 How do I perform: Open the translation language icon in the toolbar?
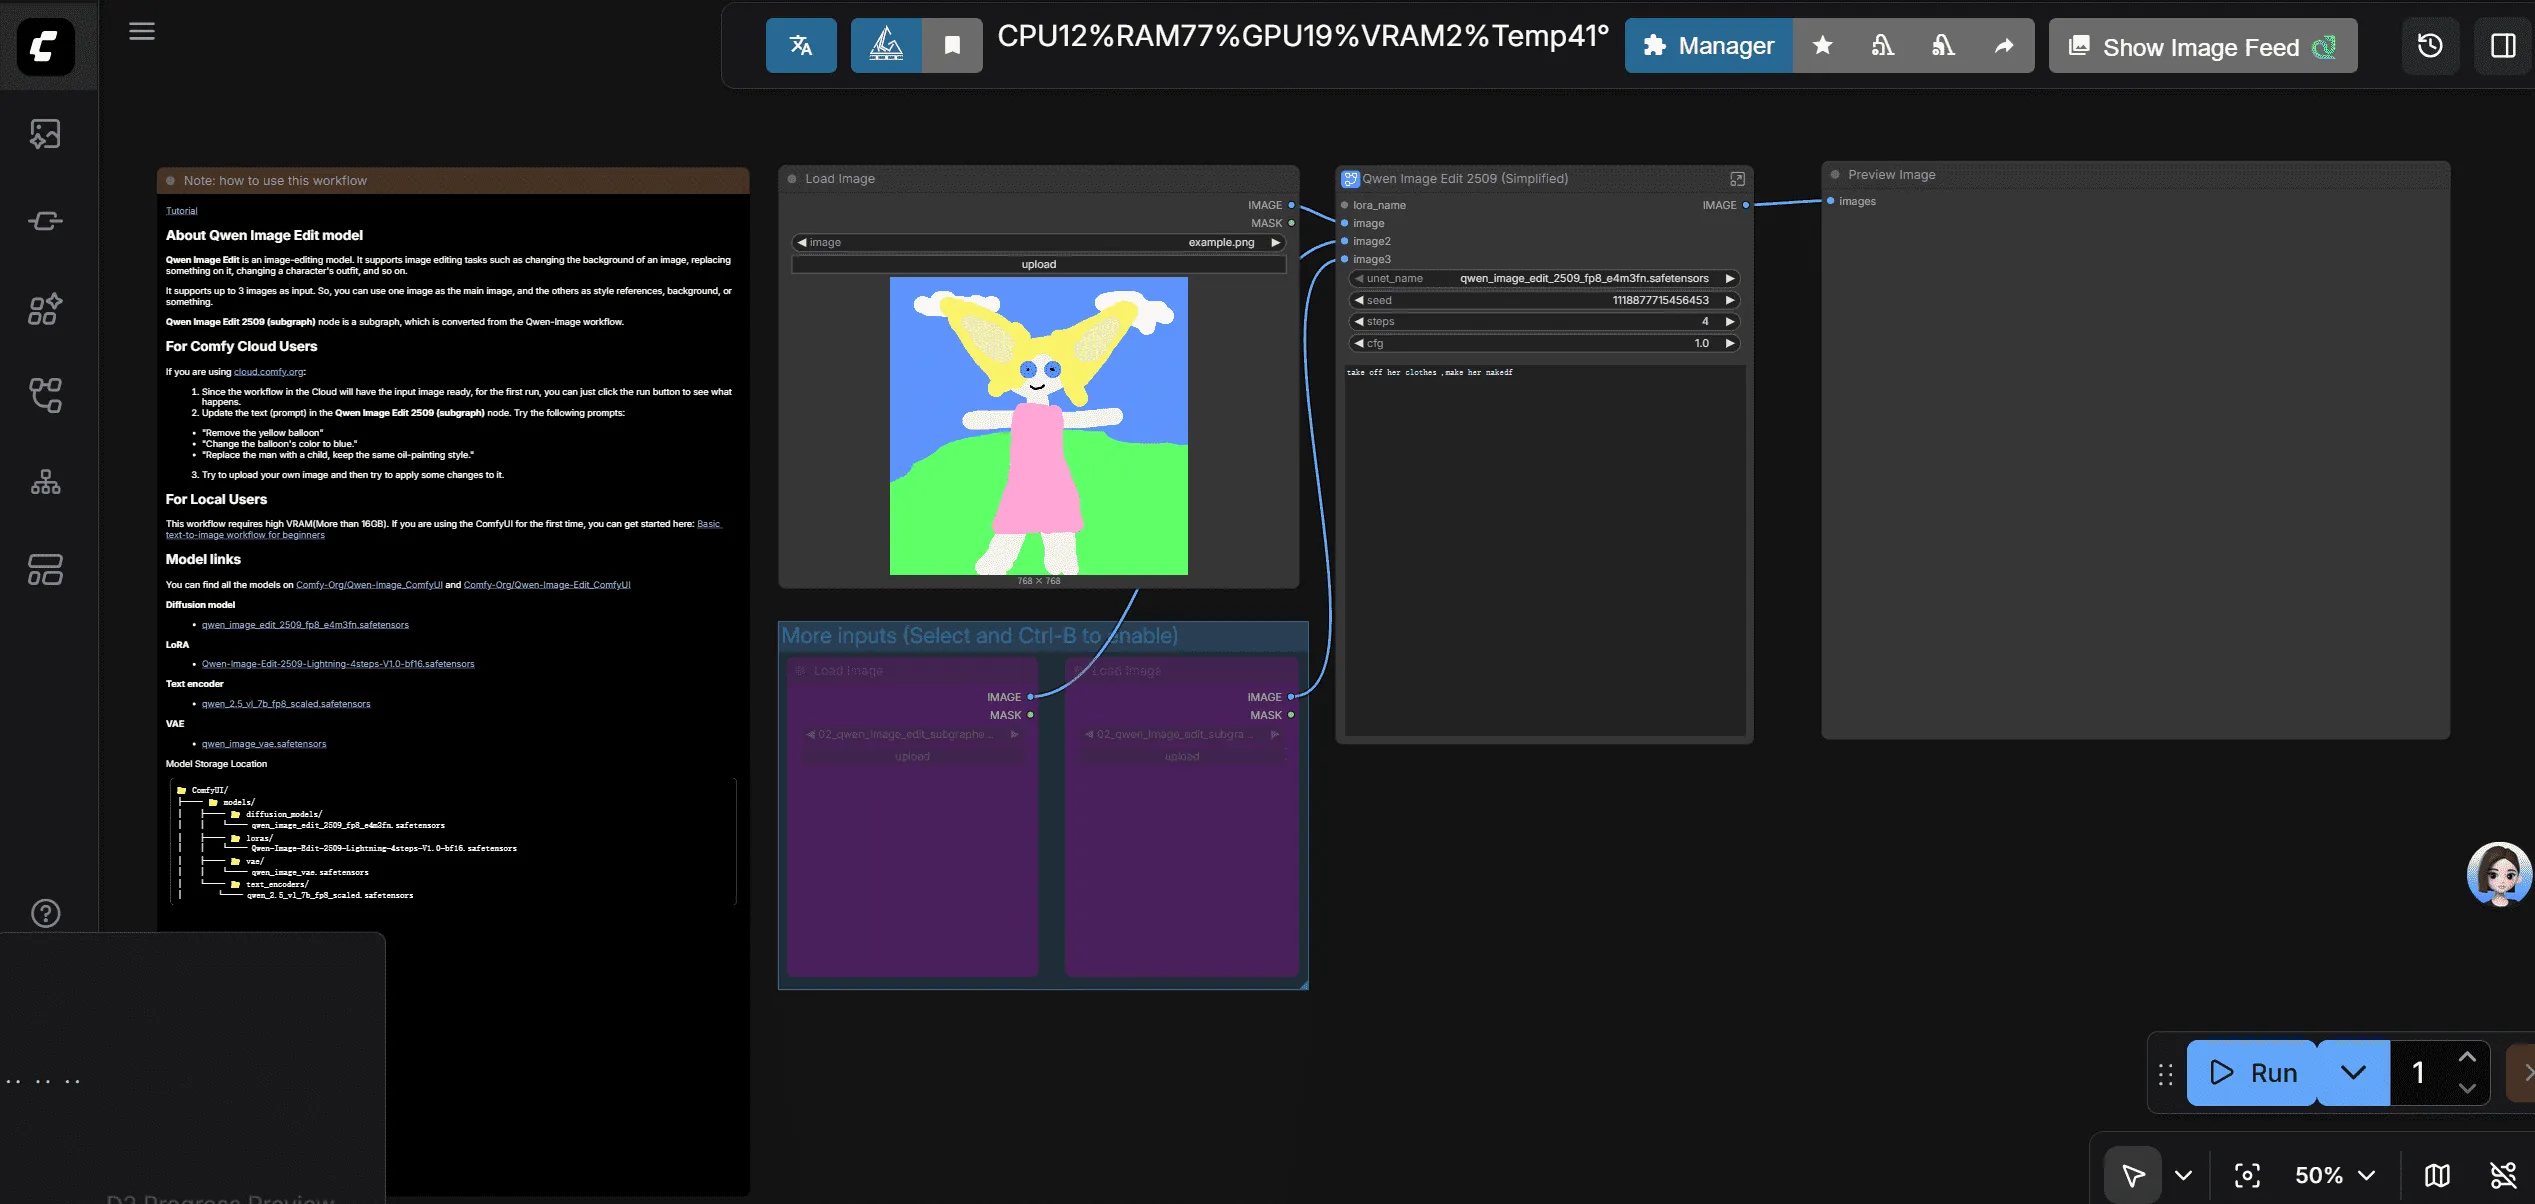click(801, 45)
